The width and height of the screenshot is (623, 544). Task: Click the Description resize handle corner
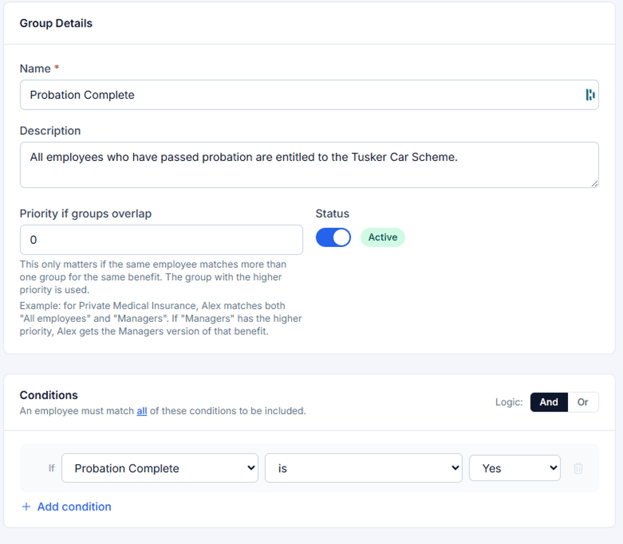click(x=594, y=184)
